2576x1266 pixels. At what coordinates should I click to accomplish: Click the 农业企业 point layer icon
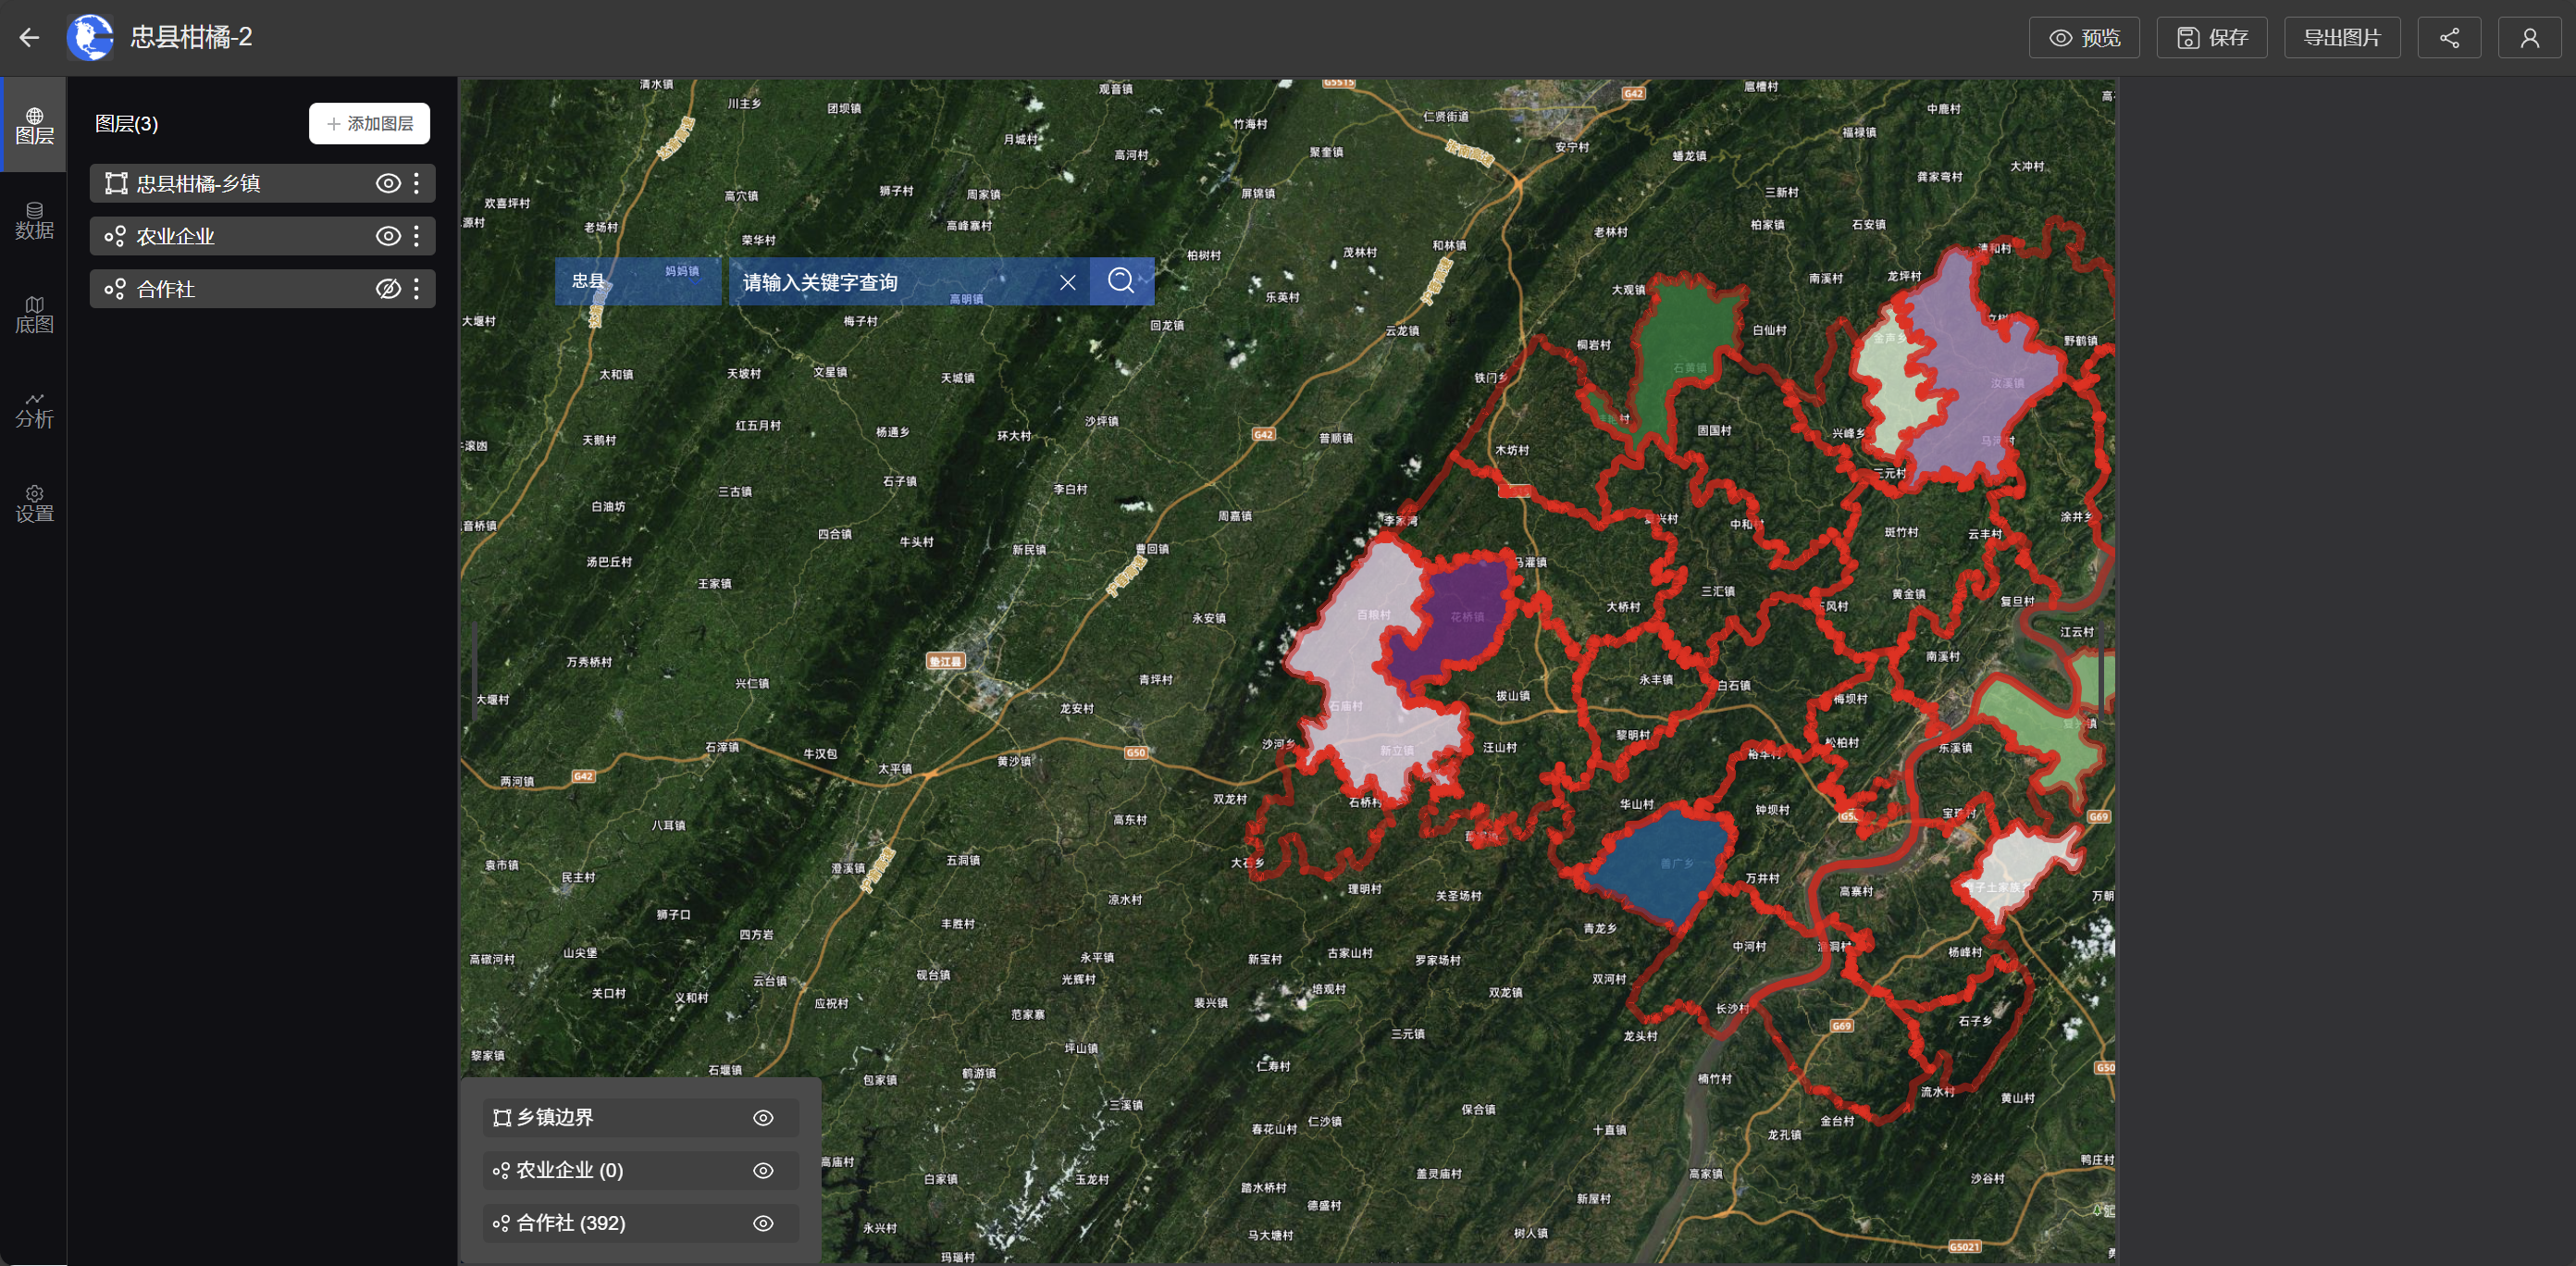pyautogui.click(x=115, y=236)
